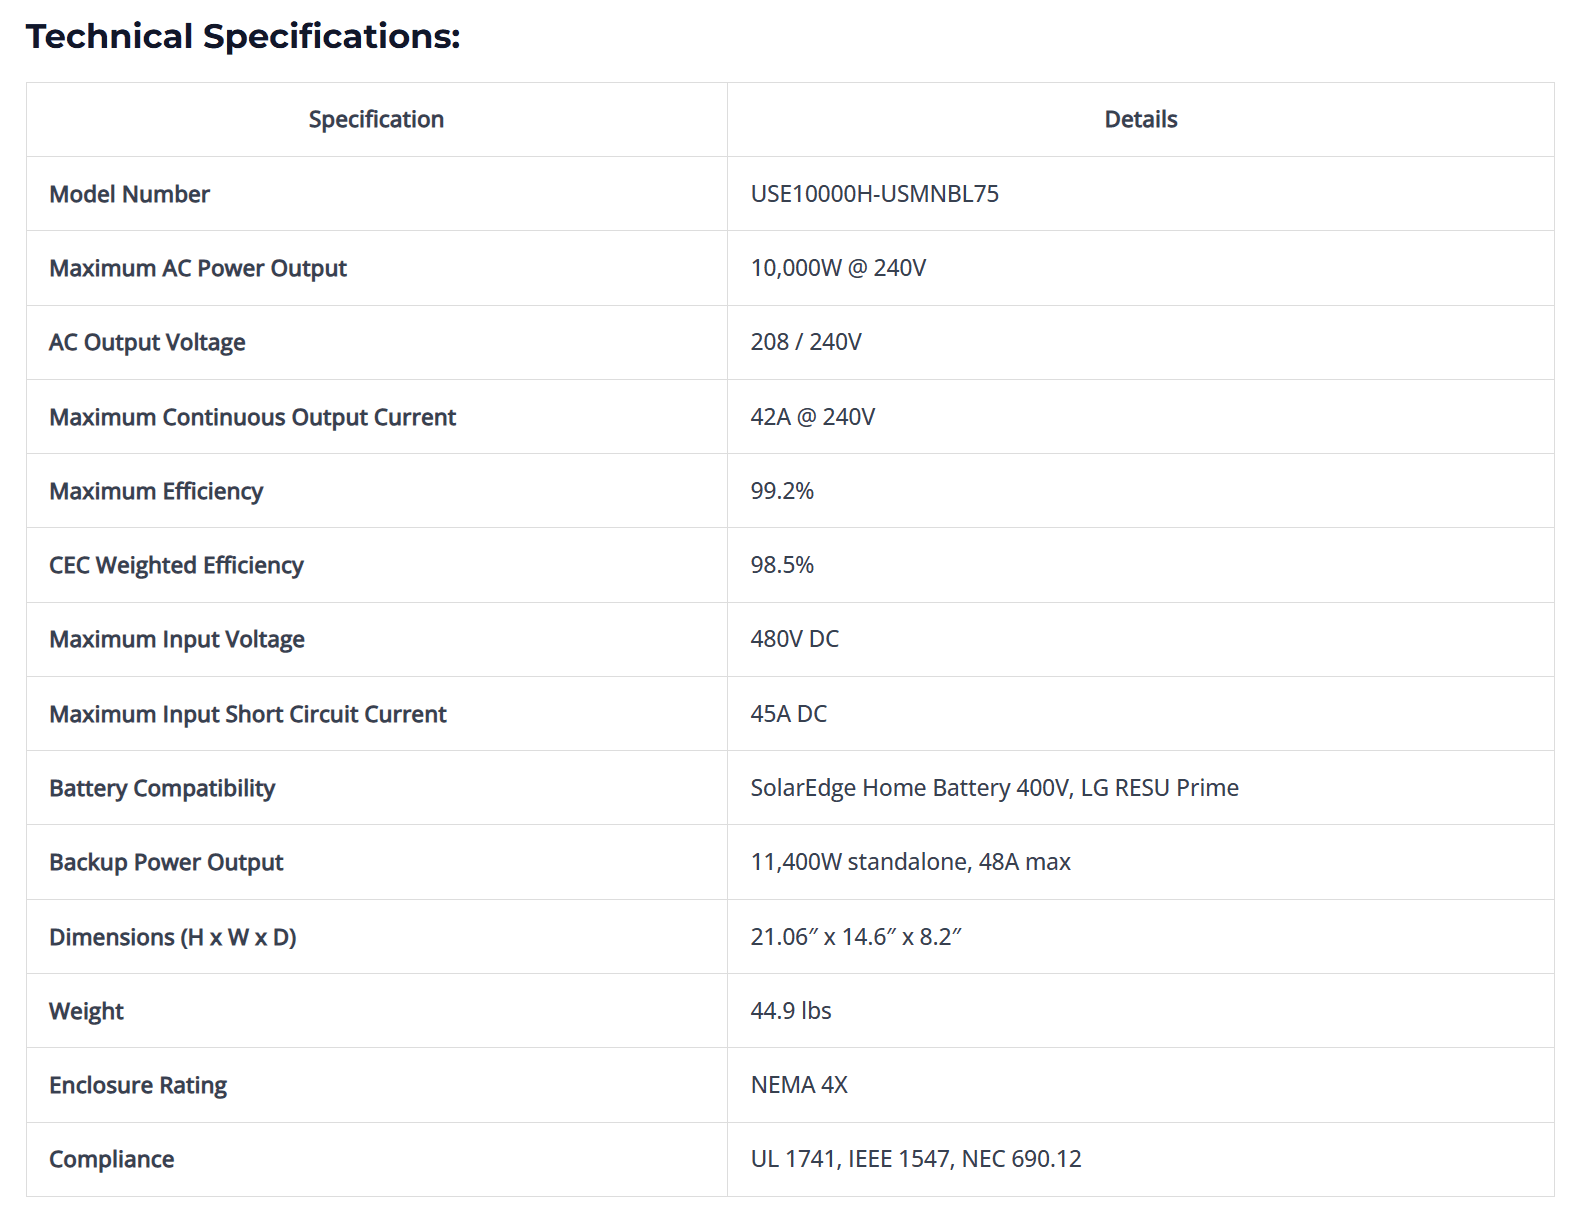Viewport: 1582px width, 1228px height.
Task: Click the Battery Compatibility label
Action: click(162, 788)
